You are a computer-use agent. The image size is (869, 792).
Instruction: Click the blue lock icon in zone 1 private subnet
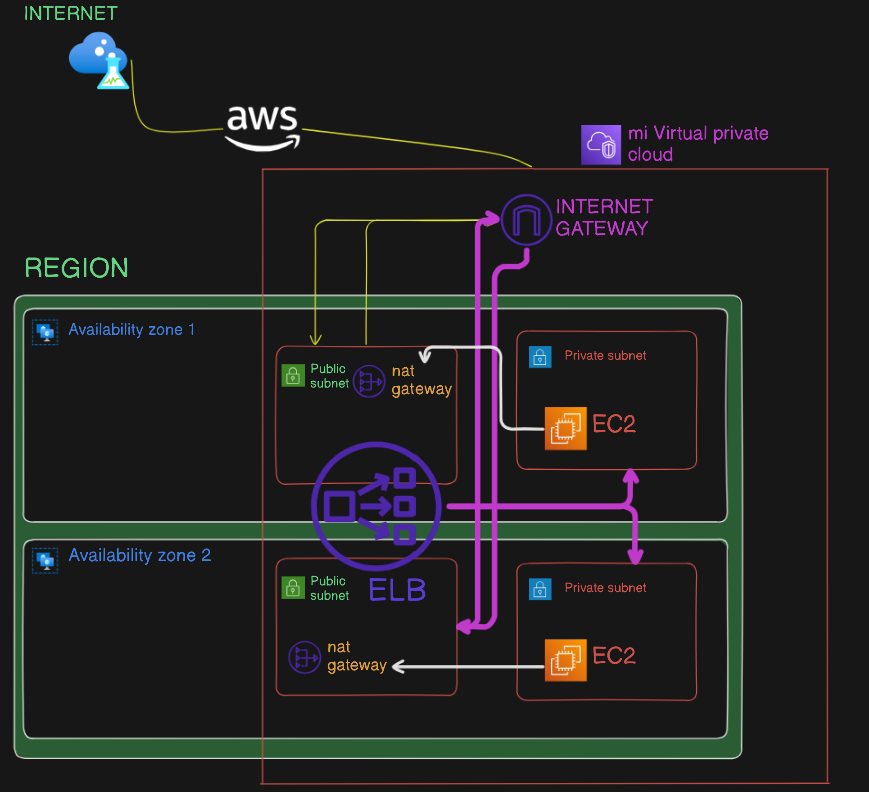pos(540,357)
